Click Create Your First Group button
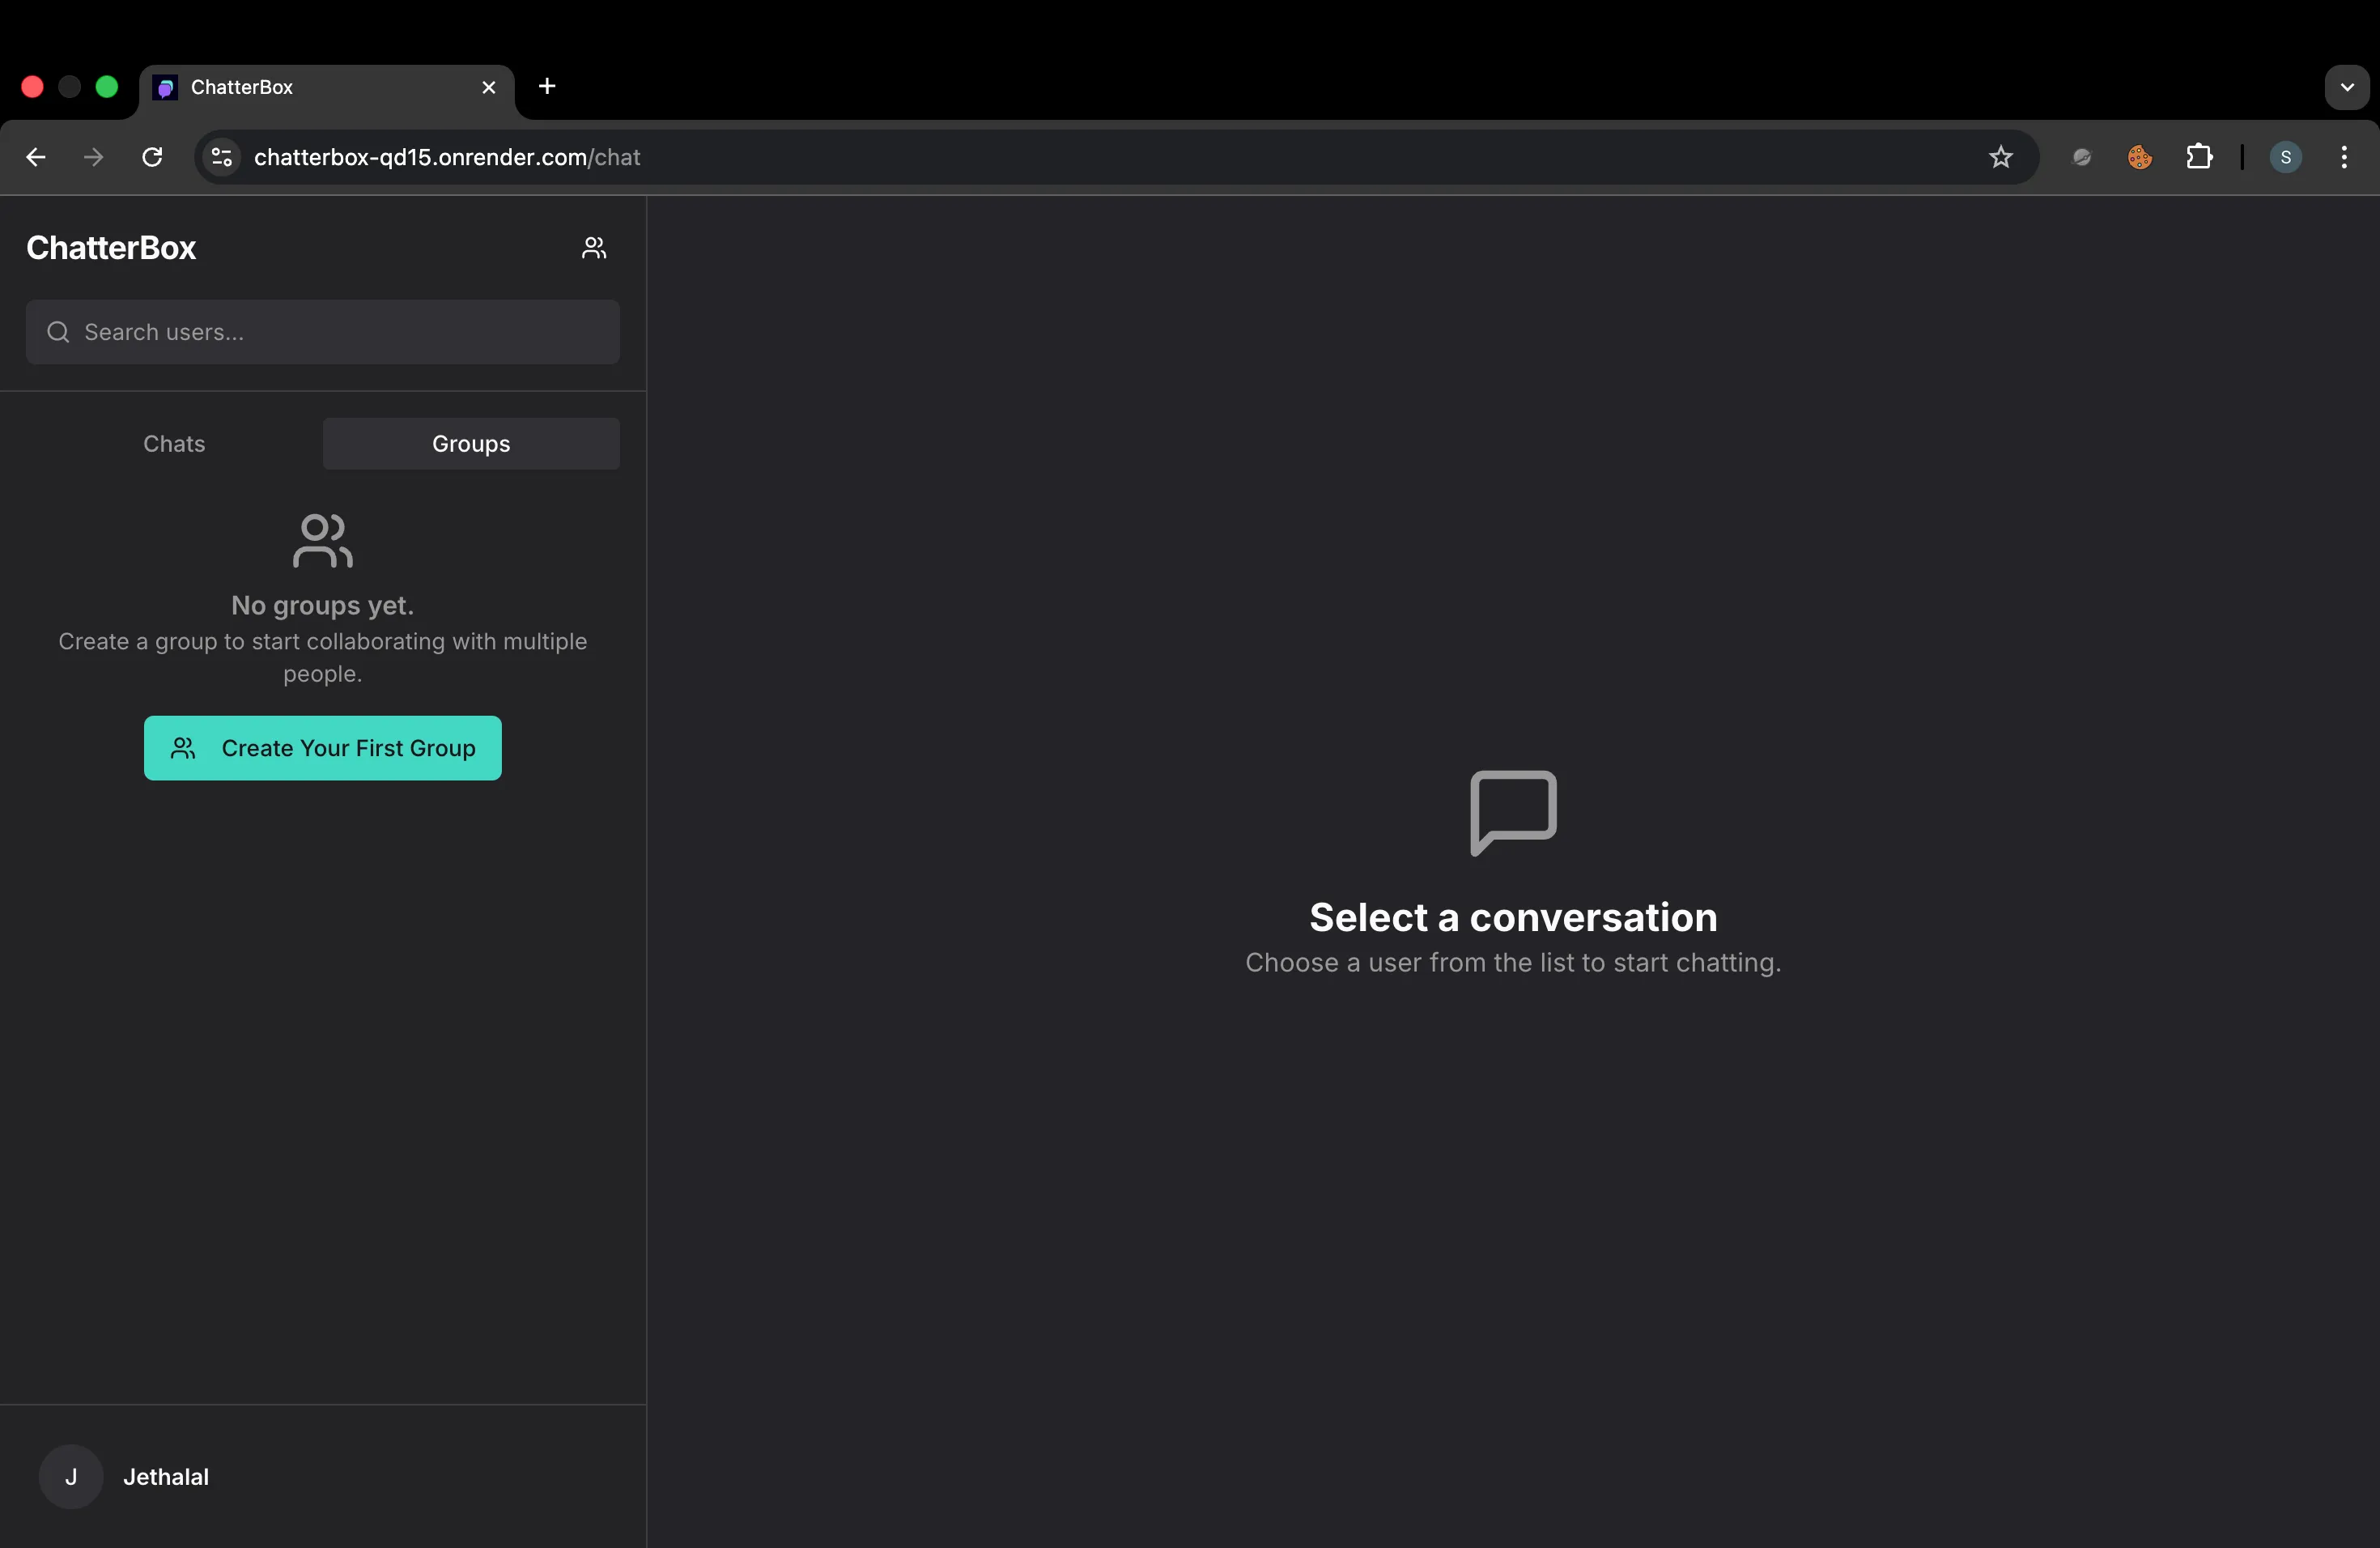 click(x=322, y=748)
